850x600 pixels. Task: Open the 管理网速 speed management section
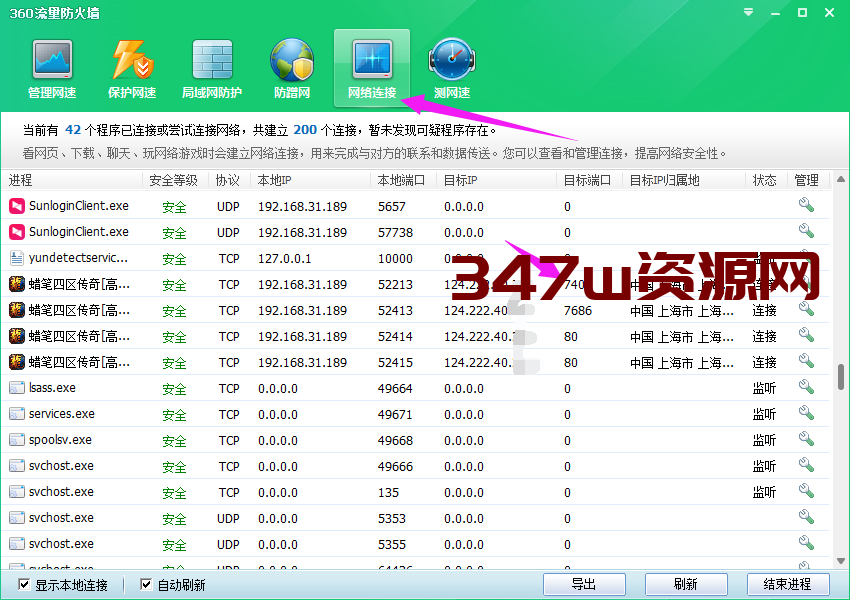pos(52,69)
